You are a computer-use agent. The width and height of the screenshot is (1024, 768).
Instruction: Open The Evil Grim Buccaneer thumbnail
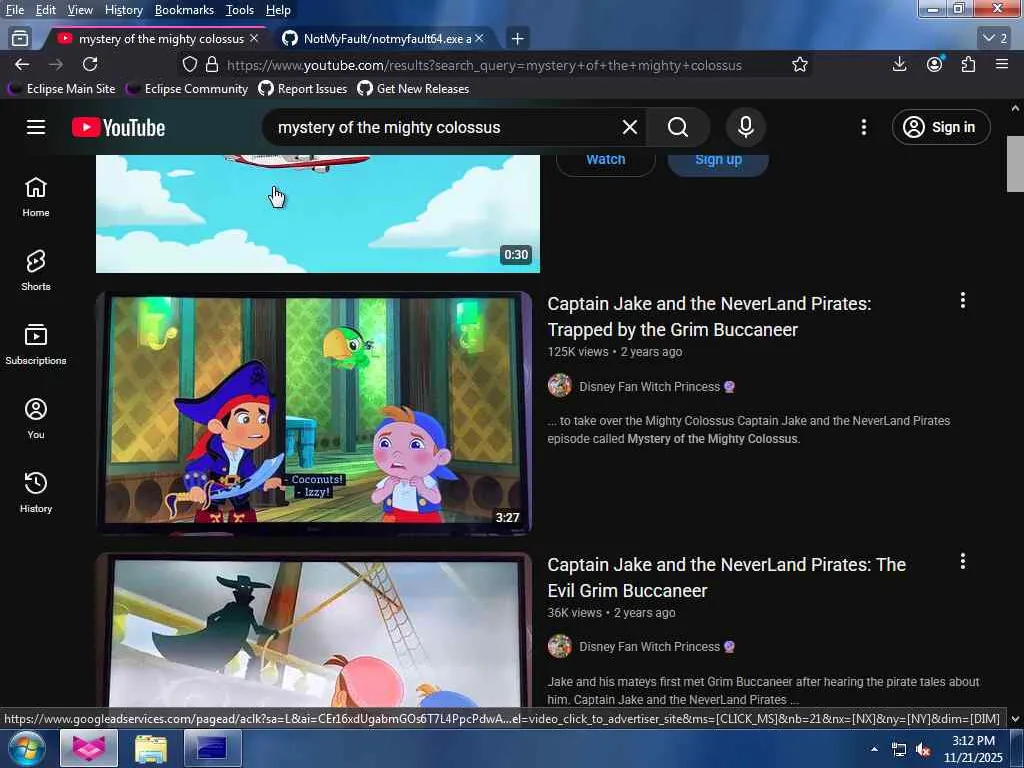click(314, 630)
